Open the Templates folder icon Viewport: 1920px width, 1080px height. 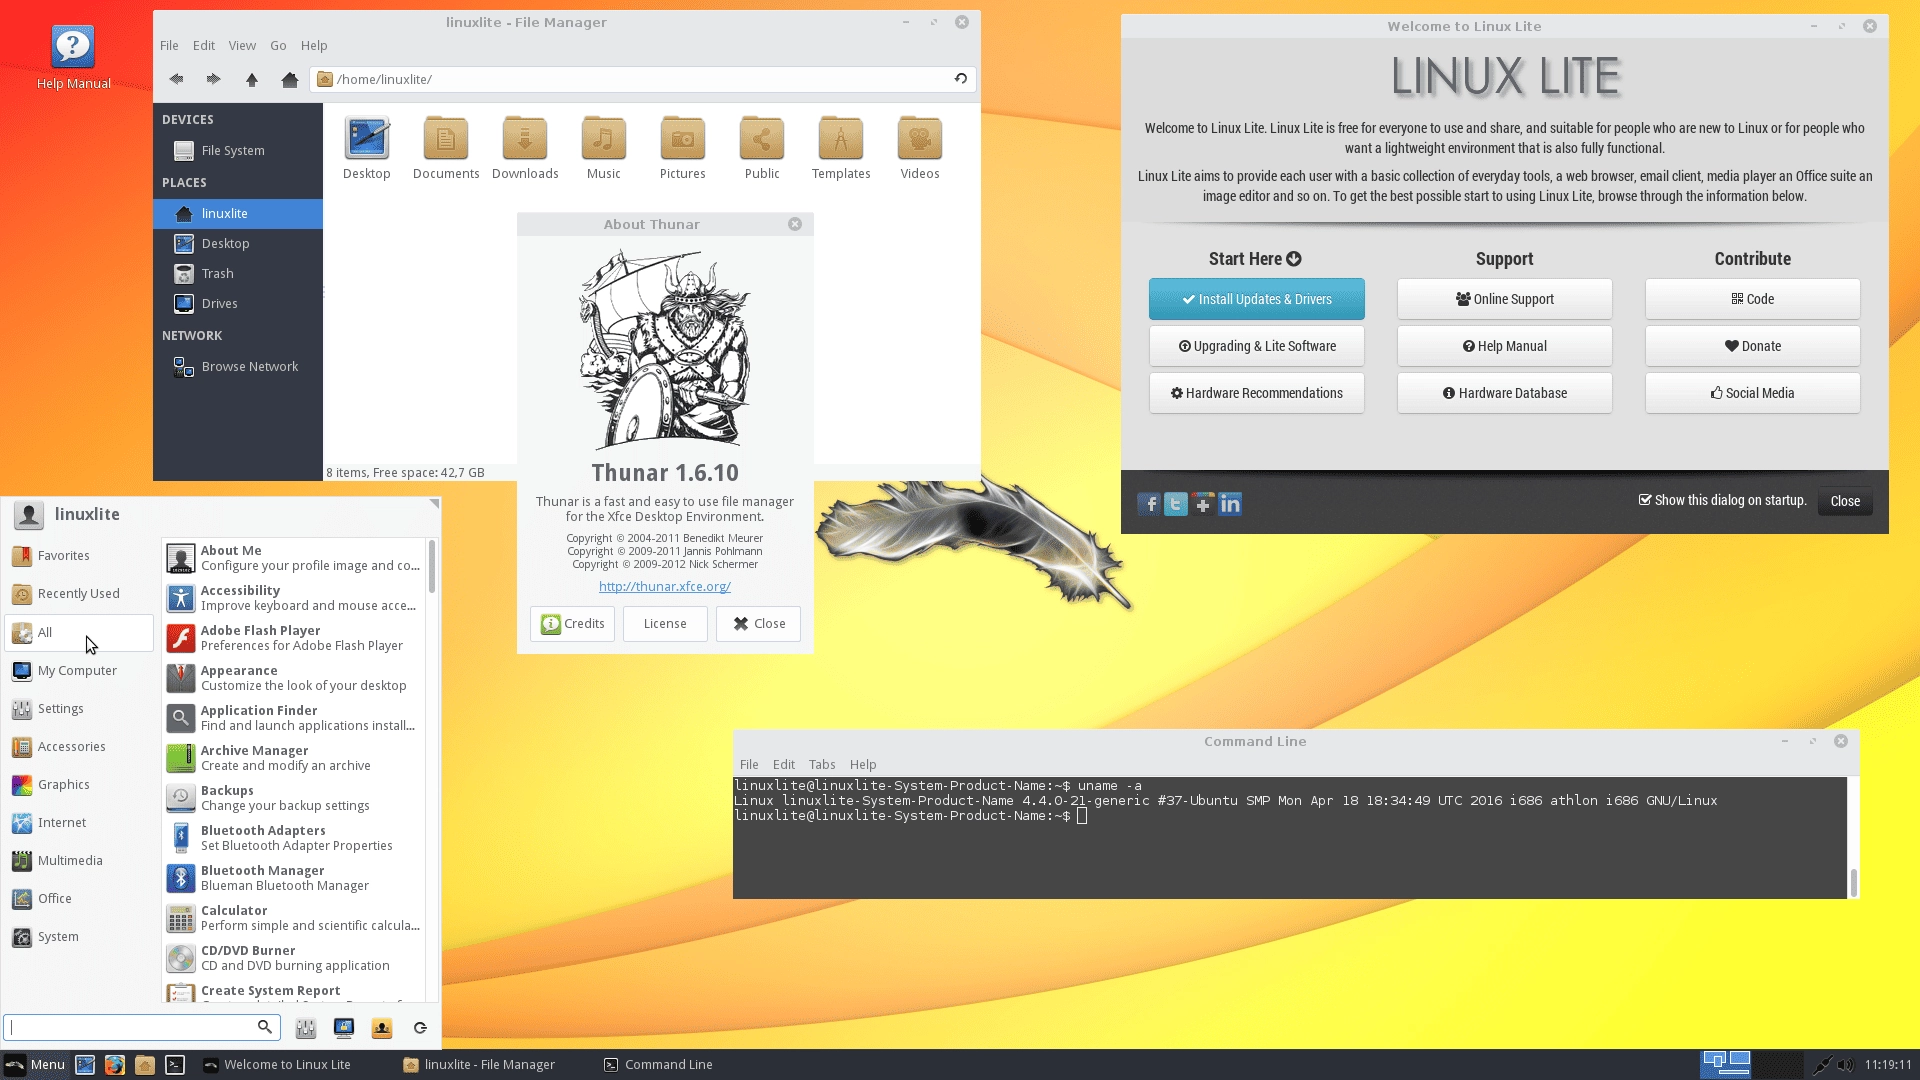(841, 148)
